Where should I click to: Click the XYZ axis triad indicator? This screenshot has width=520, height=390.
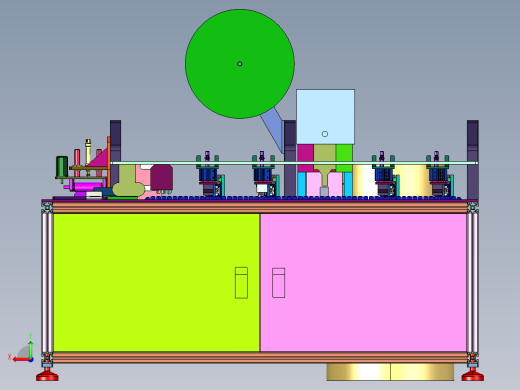click(22, 348)
